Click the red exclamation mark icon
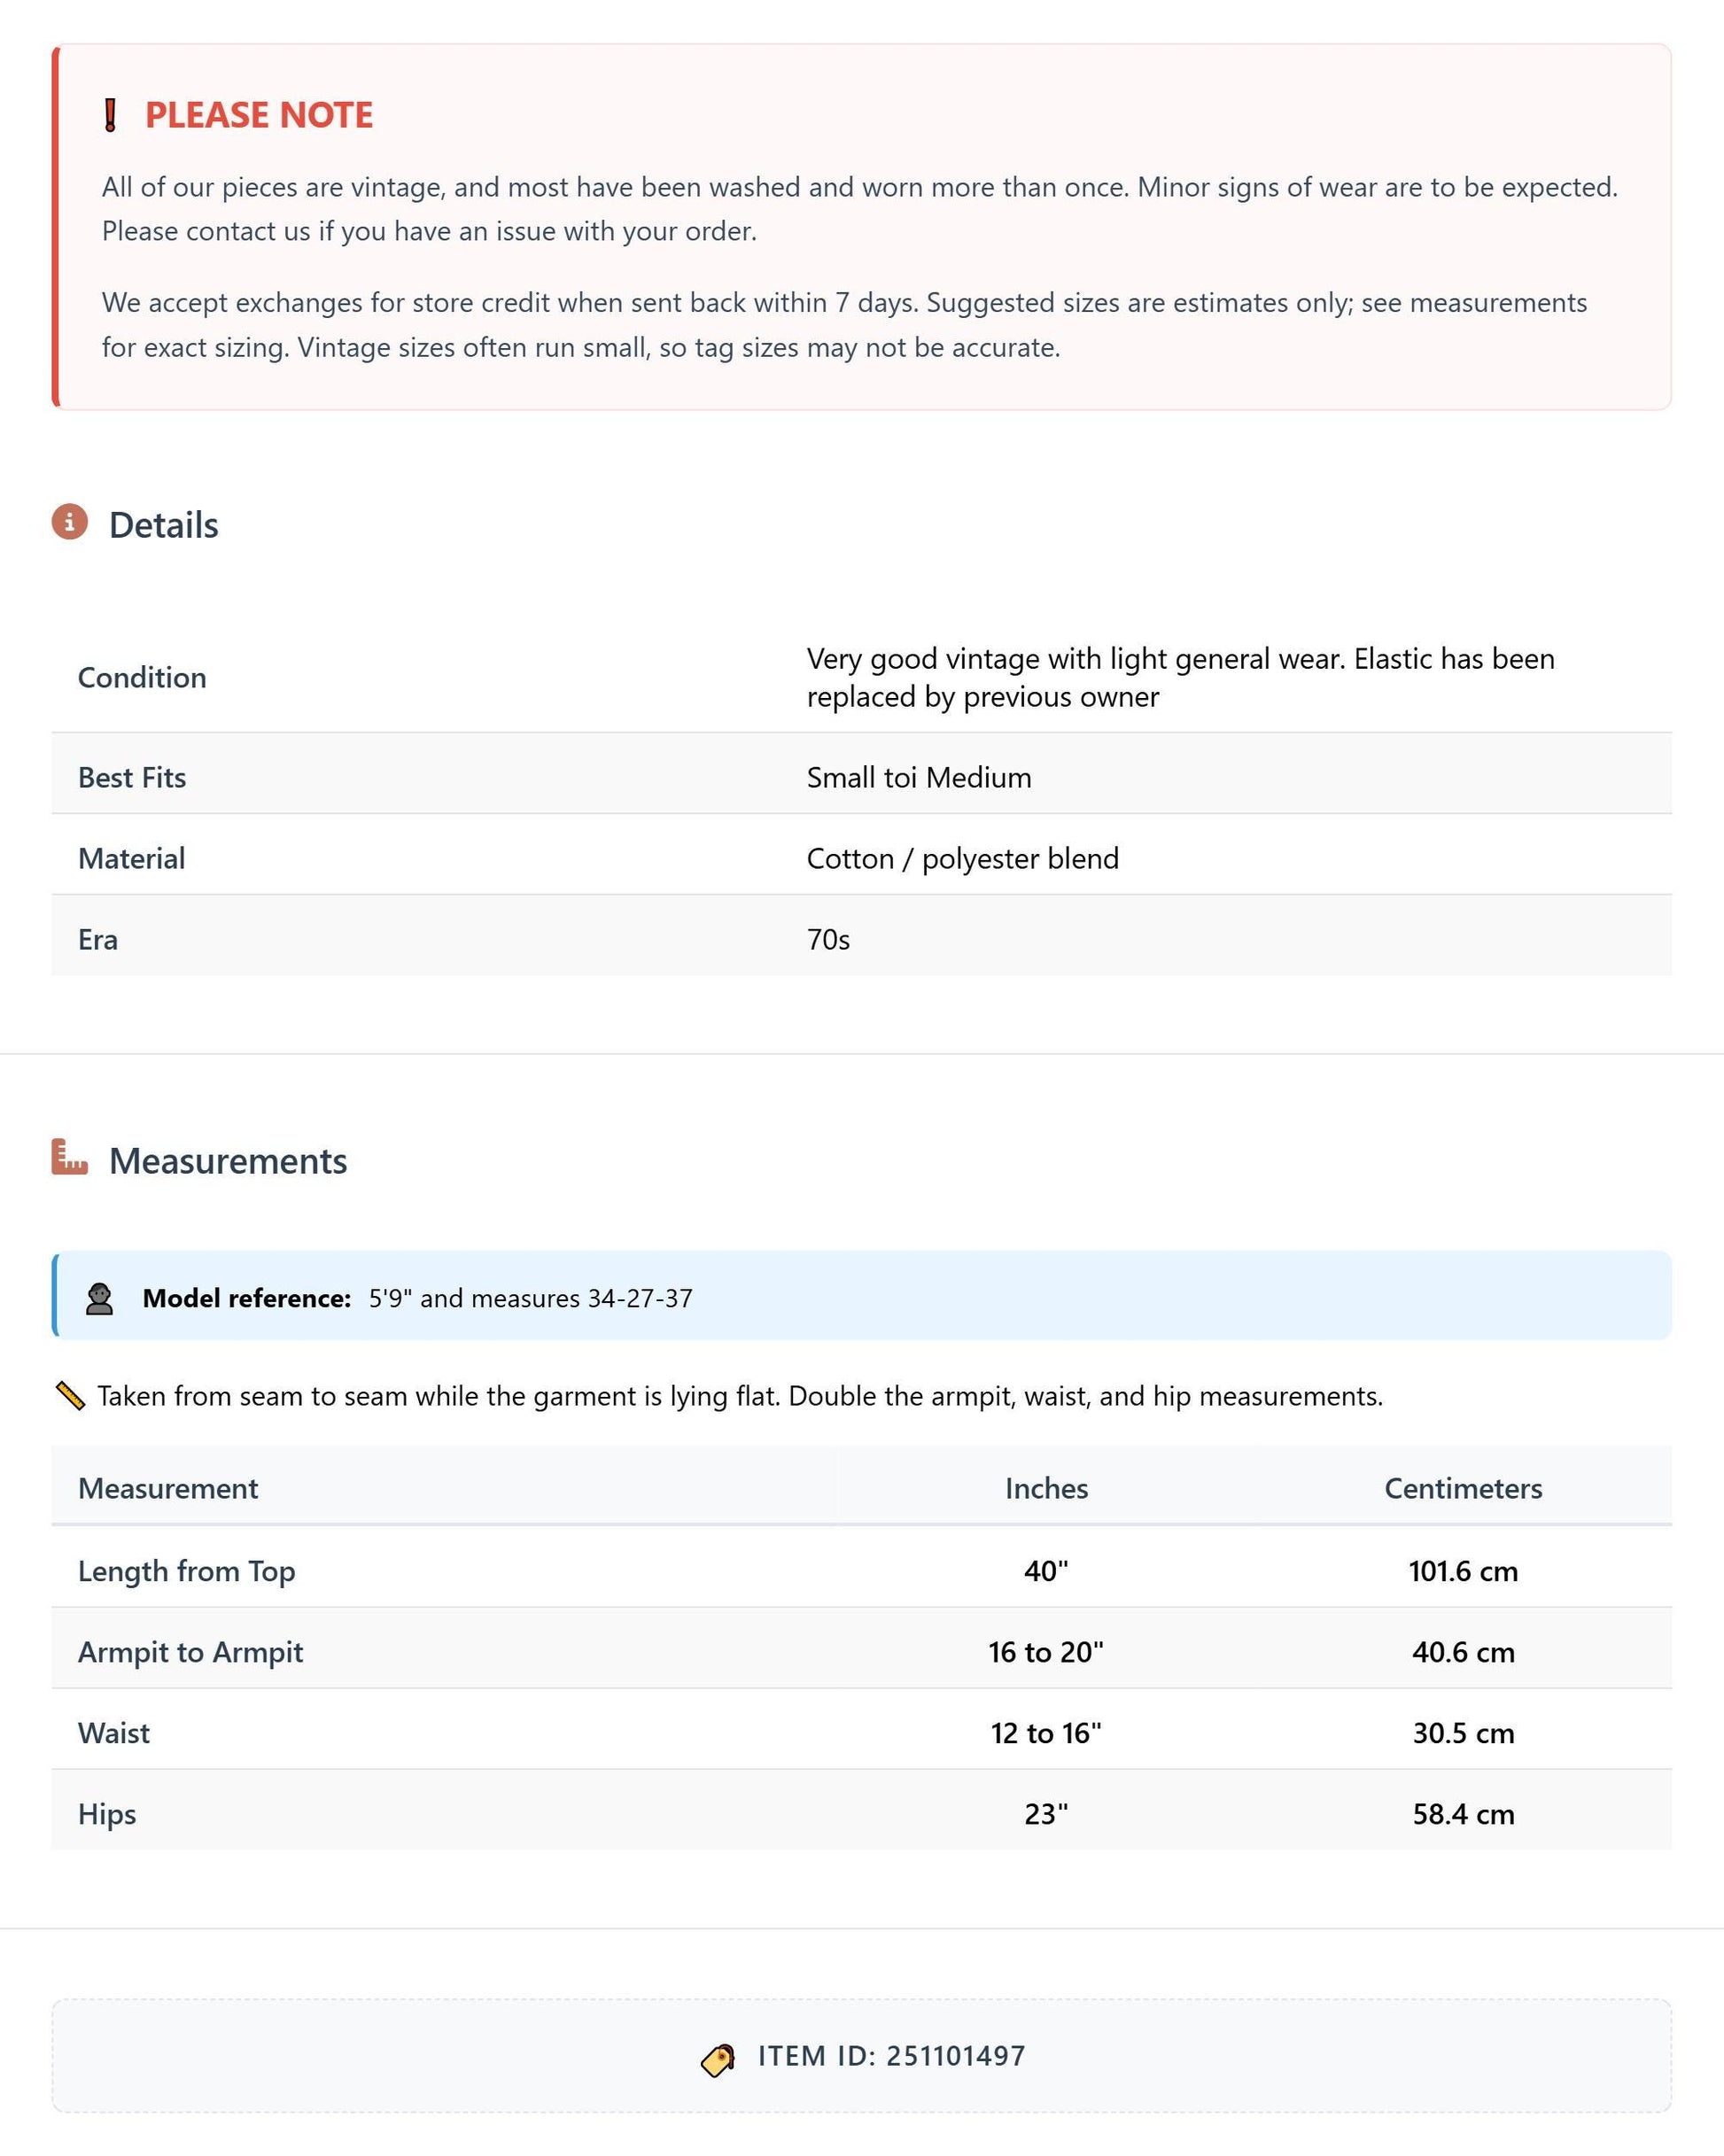1724x2156 pixels. click(111, 115)
